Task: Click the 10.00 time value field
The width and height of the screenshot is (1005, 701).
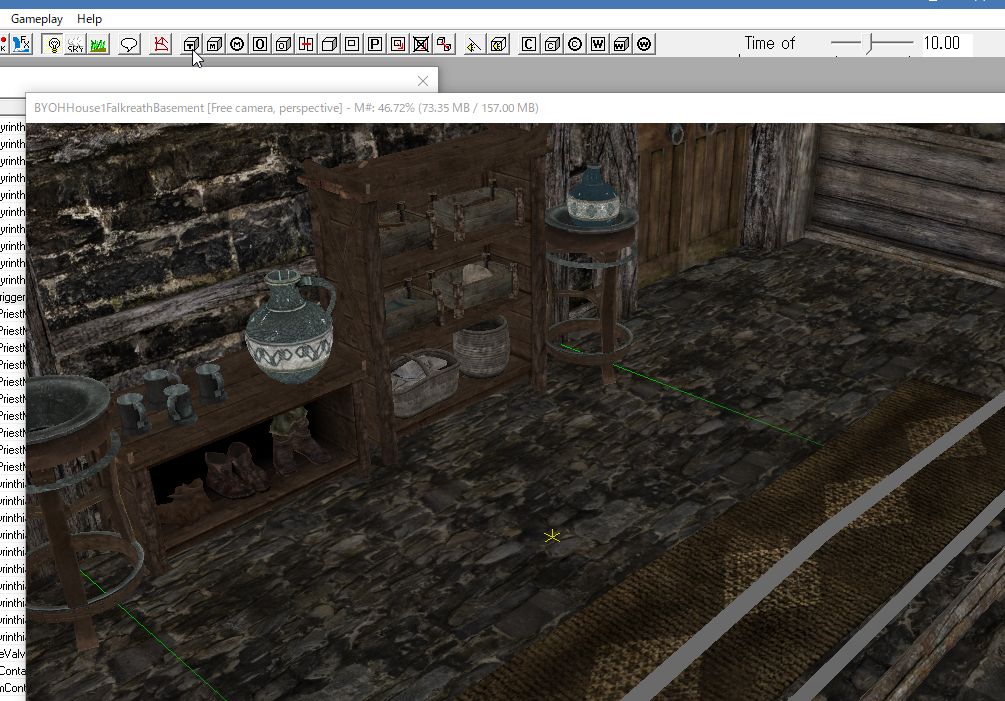Action: coord(945,44)
